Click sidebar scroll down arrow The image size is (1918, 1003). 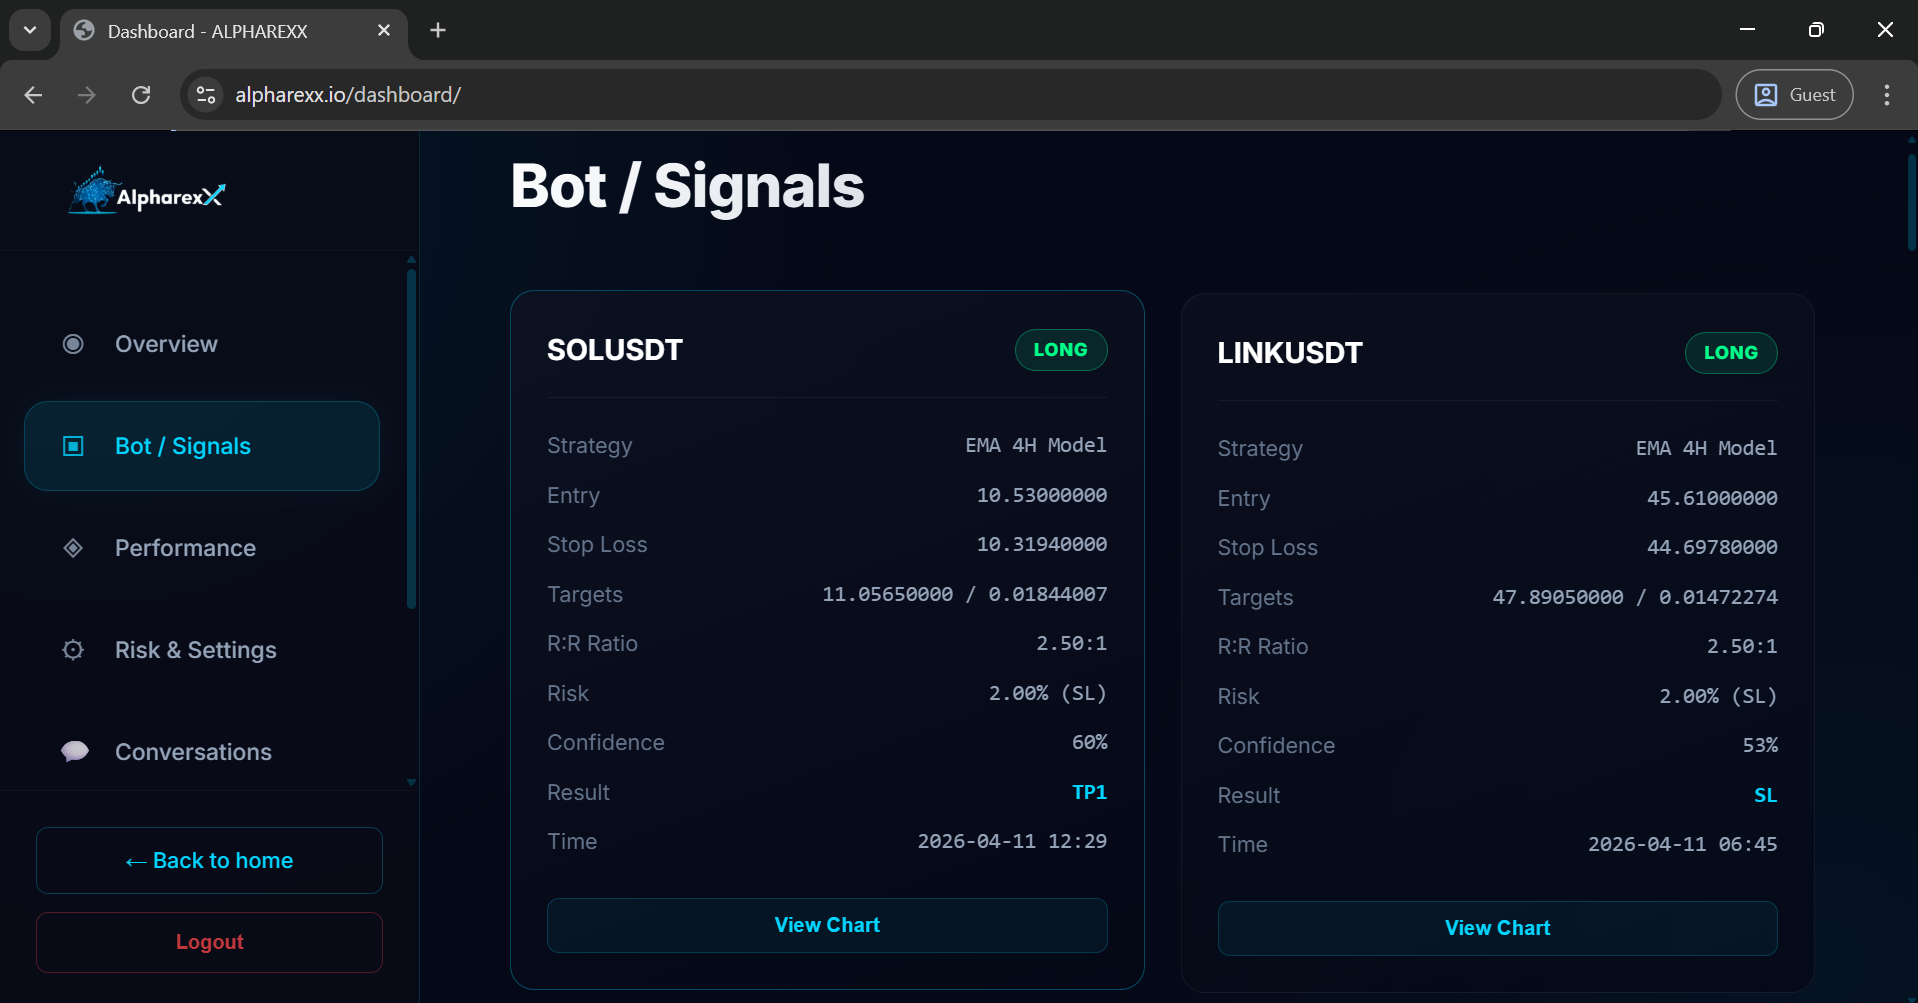pyautogui.click(x=411, y=782)
